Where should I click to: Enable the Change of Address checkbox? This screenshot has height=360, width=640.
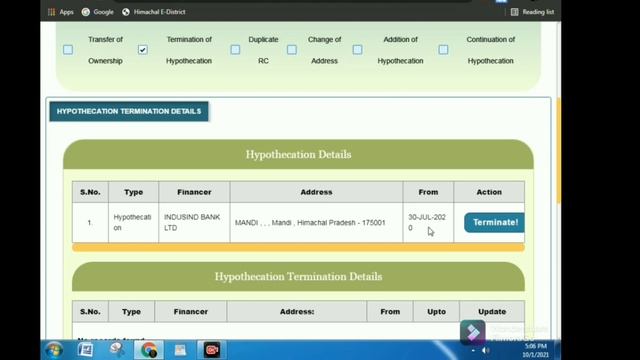click(292, 50)
